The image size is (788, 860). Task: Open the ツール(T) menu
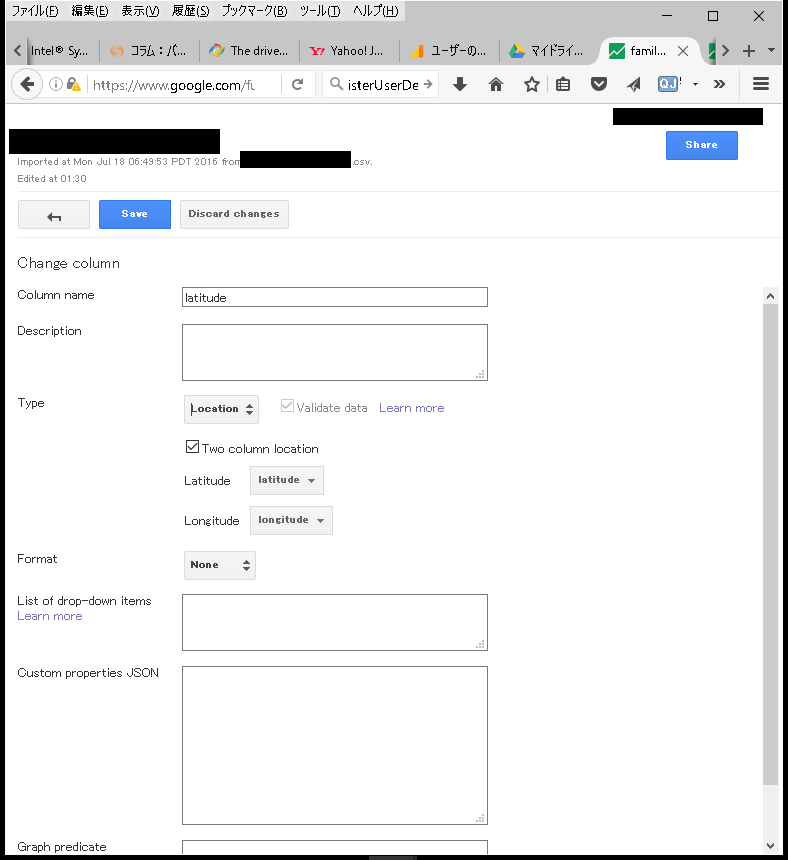[320, 11]
